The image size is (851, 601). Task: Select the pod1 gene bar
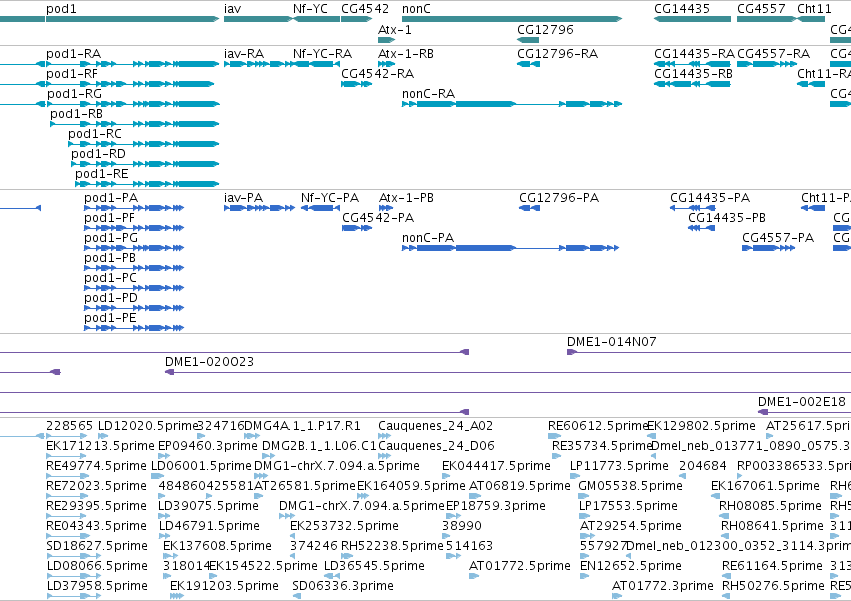click(x=132, y=19)
